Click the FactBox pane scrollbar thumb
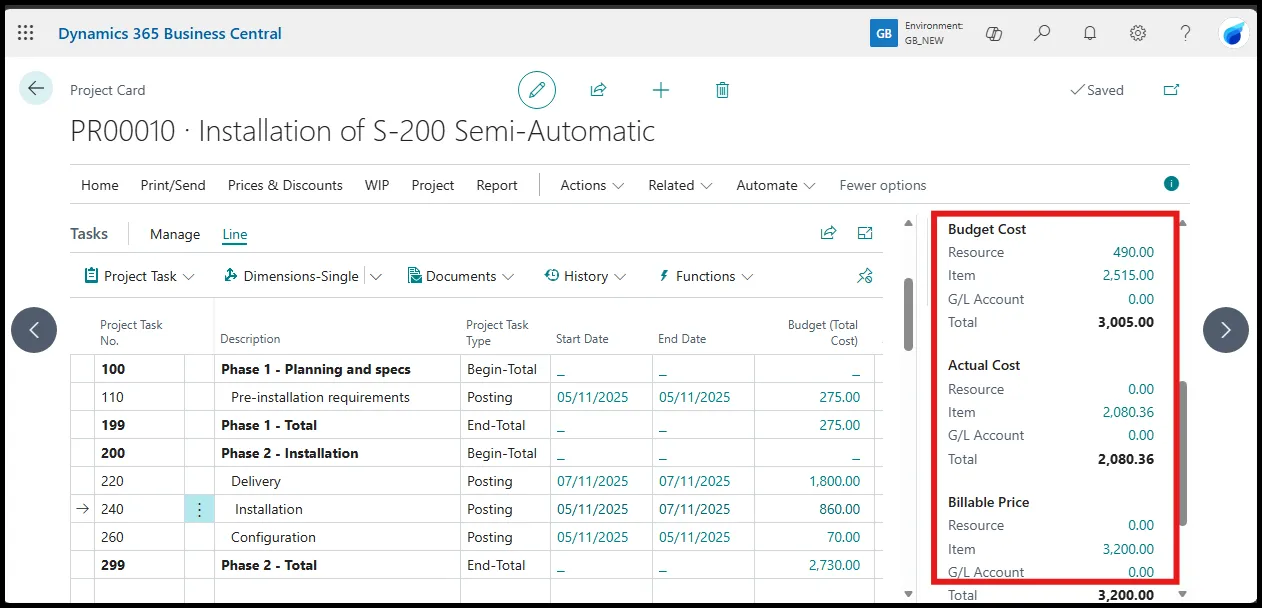This screenshot has width=1262, height=608. [x=1184, y=453]
